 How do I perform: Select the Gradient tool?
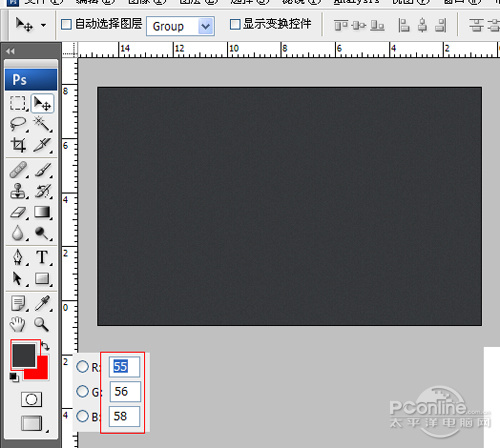click(43, 212)
